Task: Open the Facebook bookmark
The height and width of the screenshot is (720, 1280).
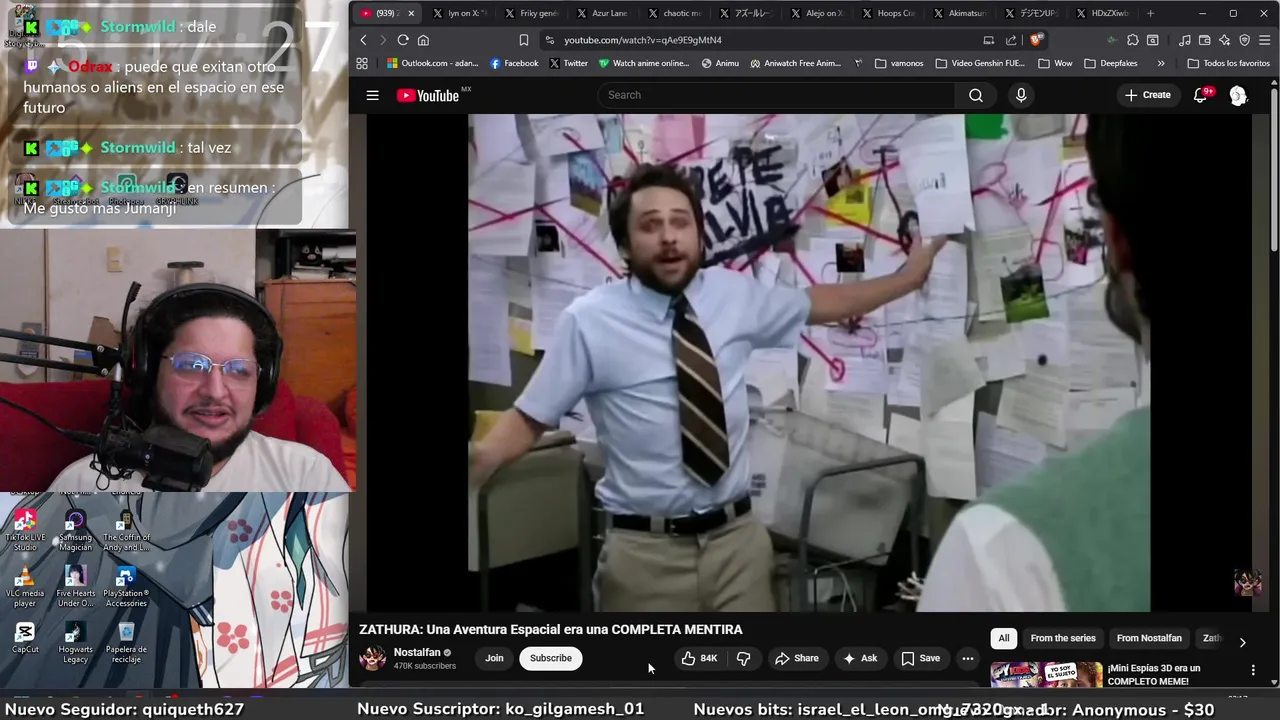Action: tap(514, 63)
